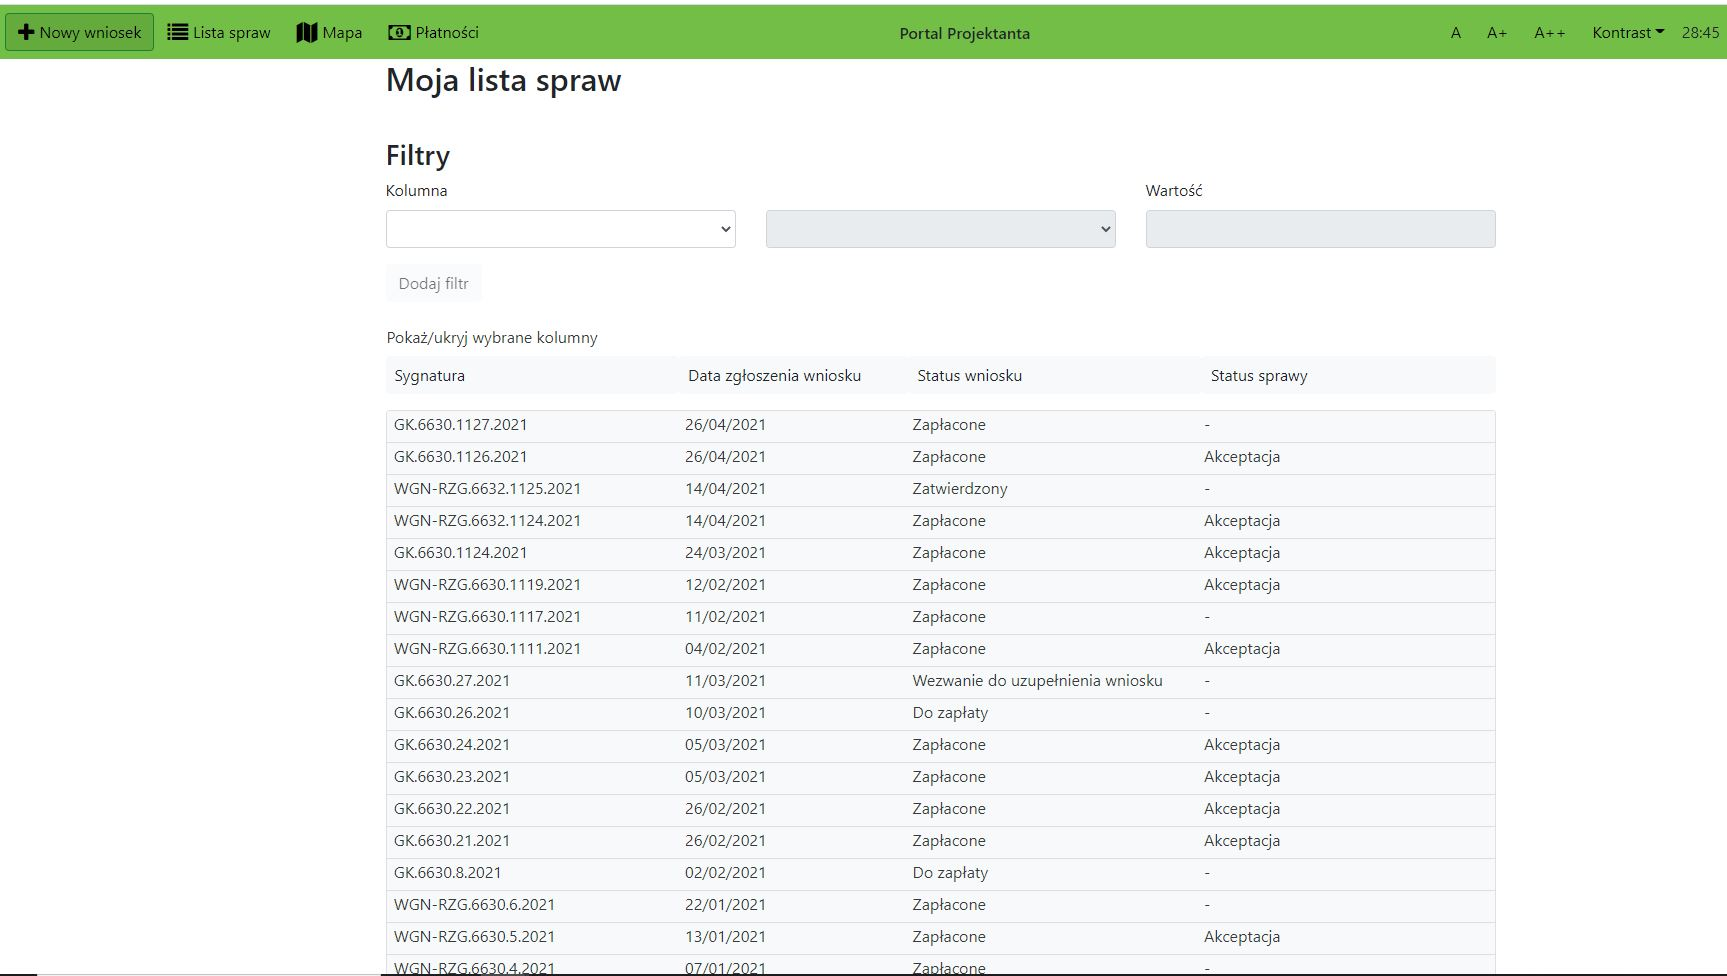Set normal font size with A
The image size is (1727, 976).
click(1455, 33)
